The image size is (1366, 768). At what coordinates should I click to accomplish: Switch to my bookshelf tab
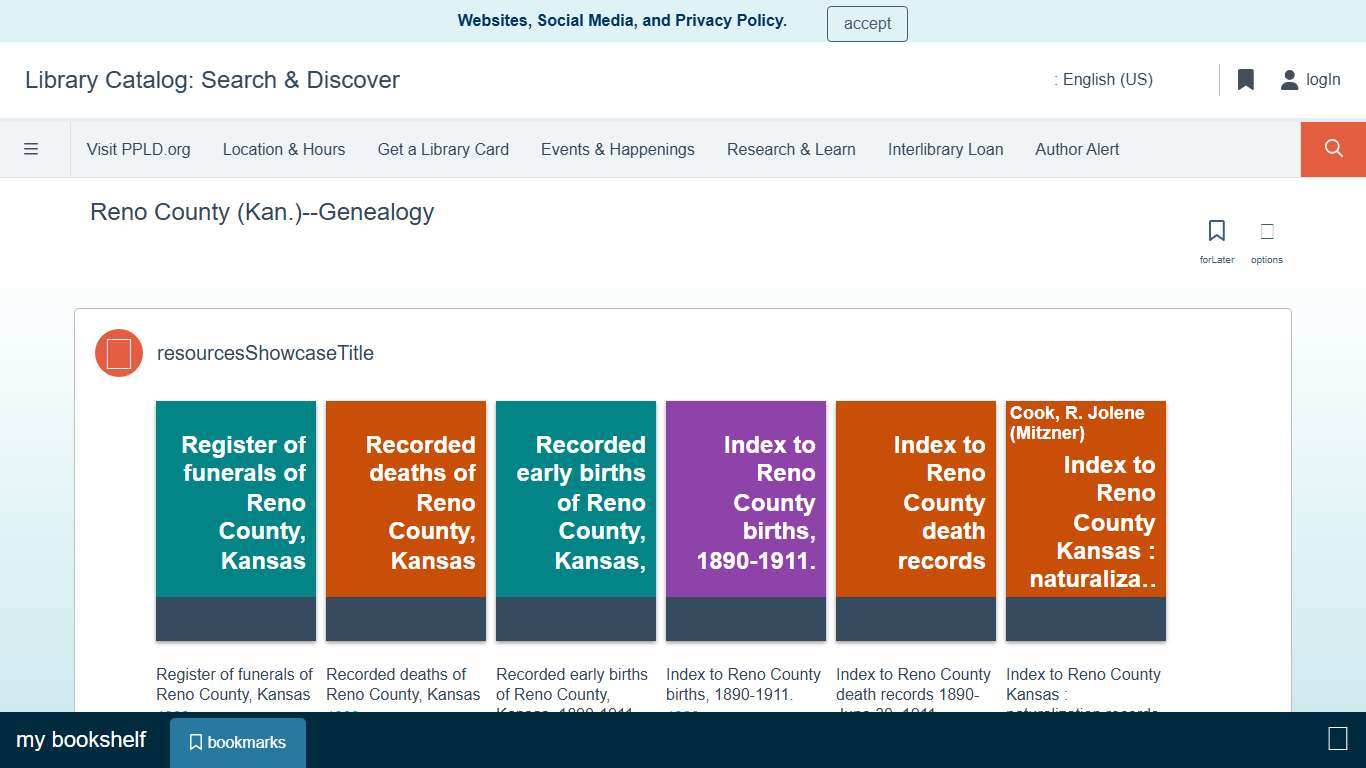[81, 739]
